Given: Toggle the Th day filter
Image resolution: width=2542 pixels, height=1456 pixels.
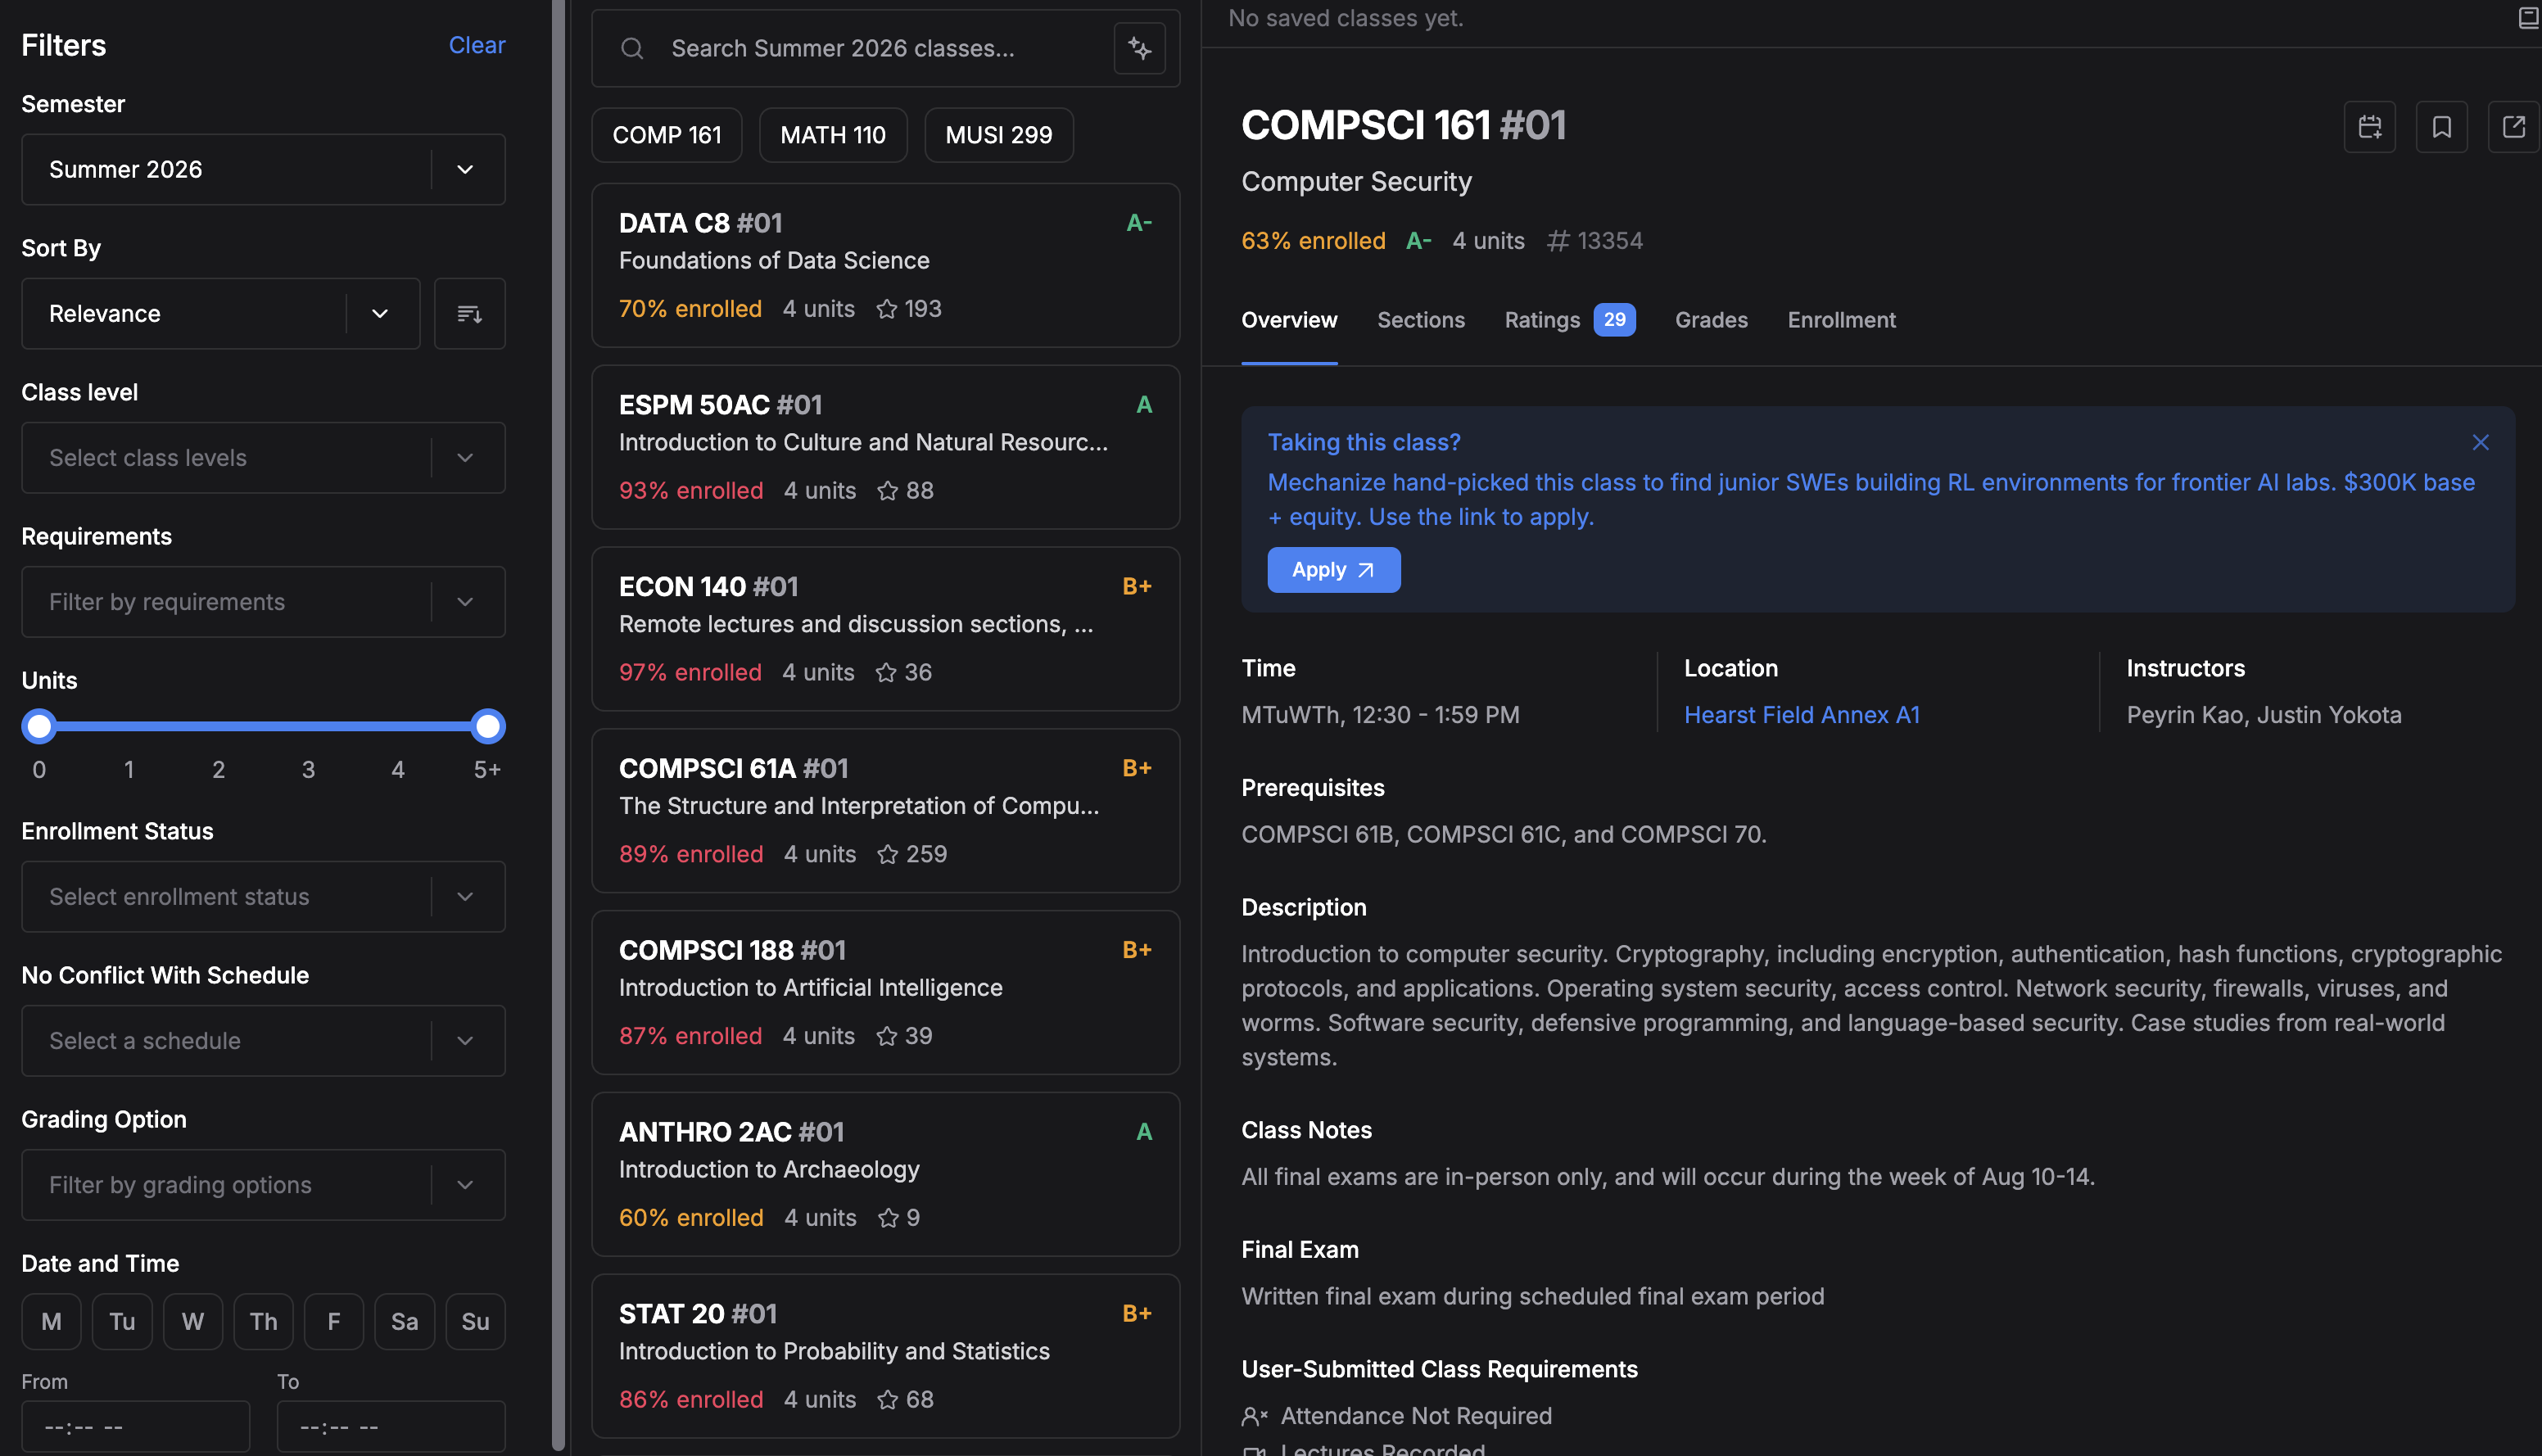Looking at the screenshot, I should (264, 1322).
